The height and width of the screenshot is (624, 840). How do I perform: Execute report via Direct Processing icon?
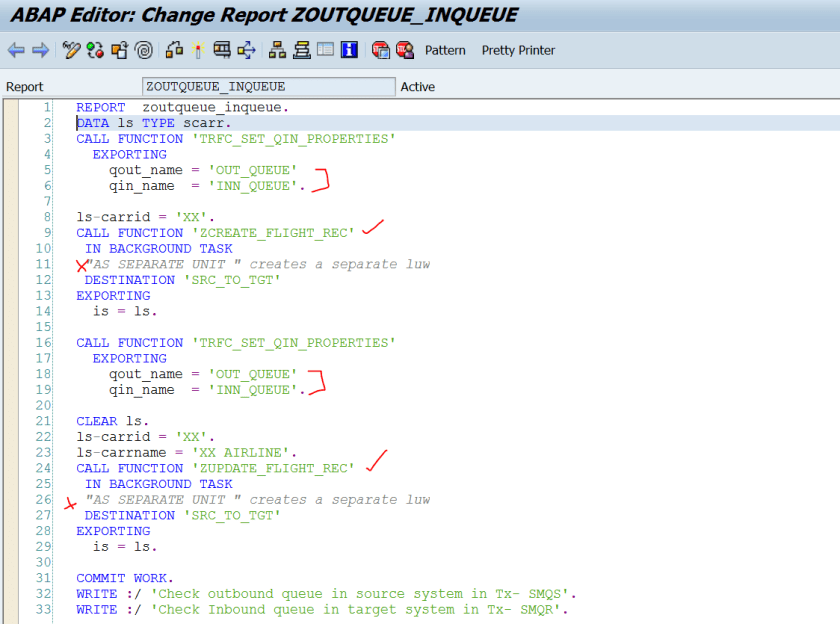[x=222, y=50]
